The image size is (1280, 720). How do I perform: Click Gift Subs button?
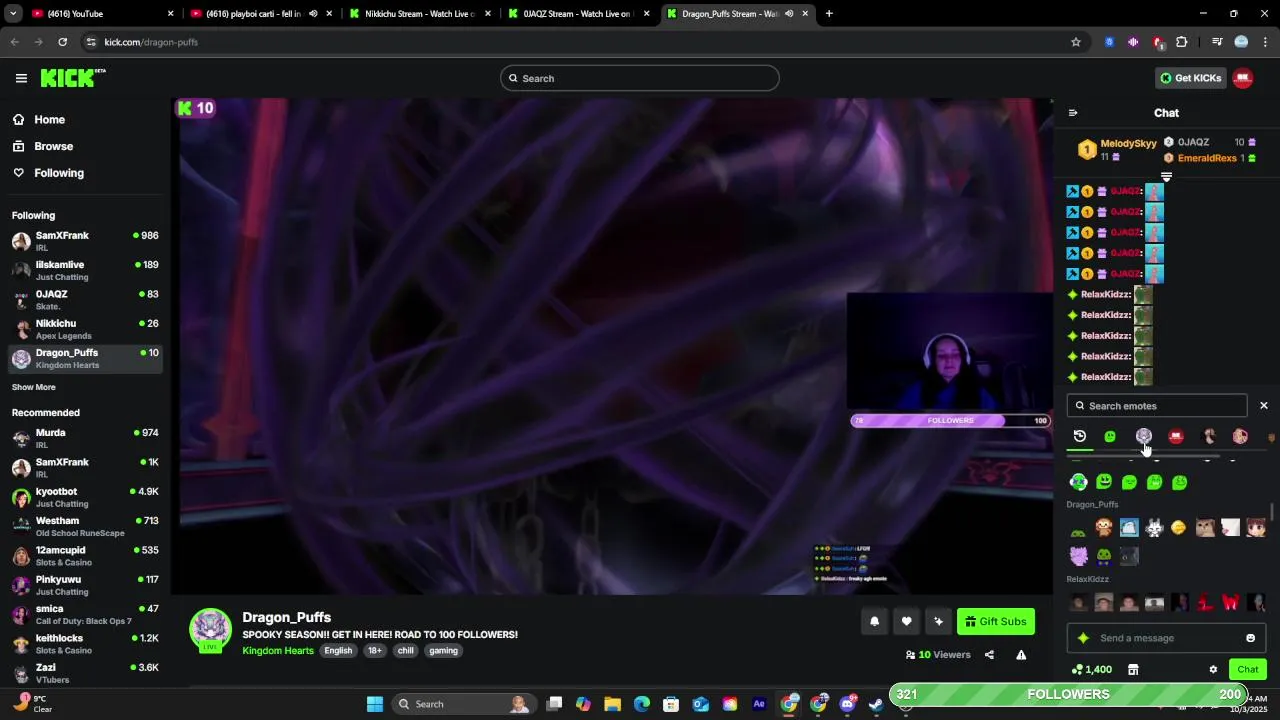995,621
